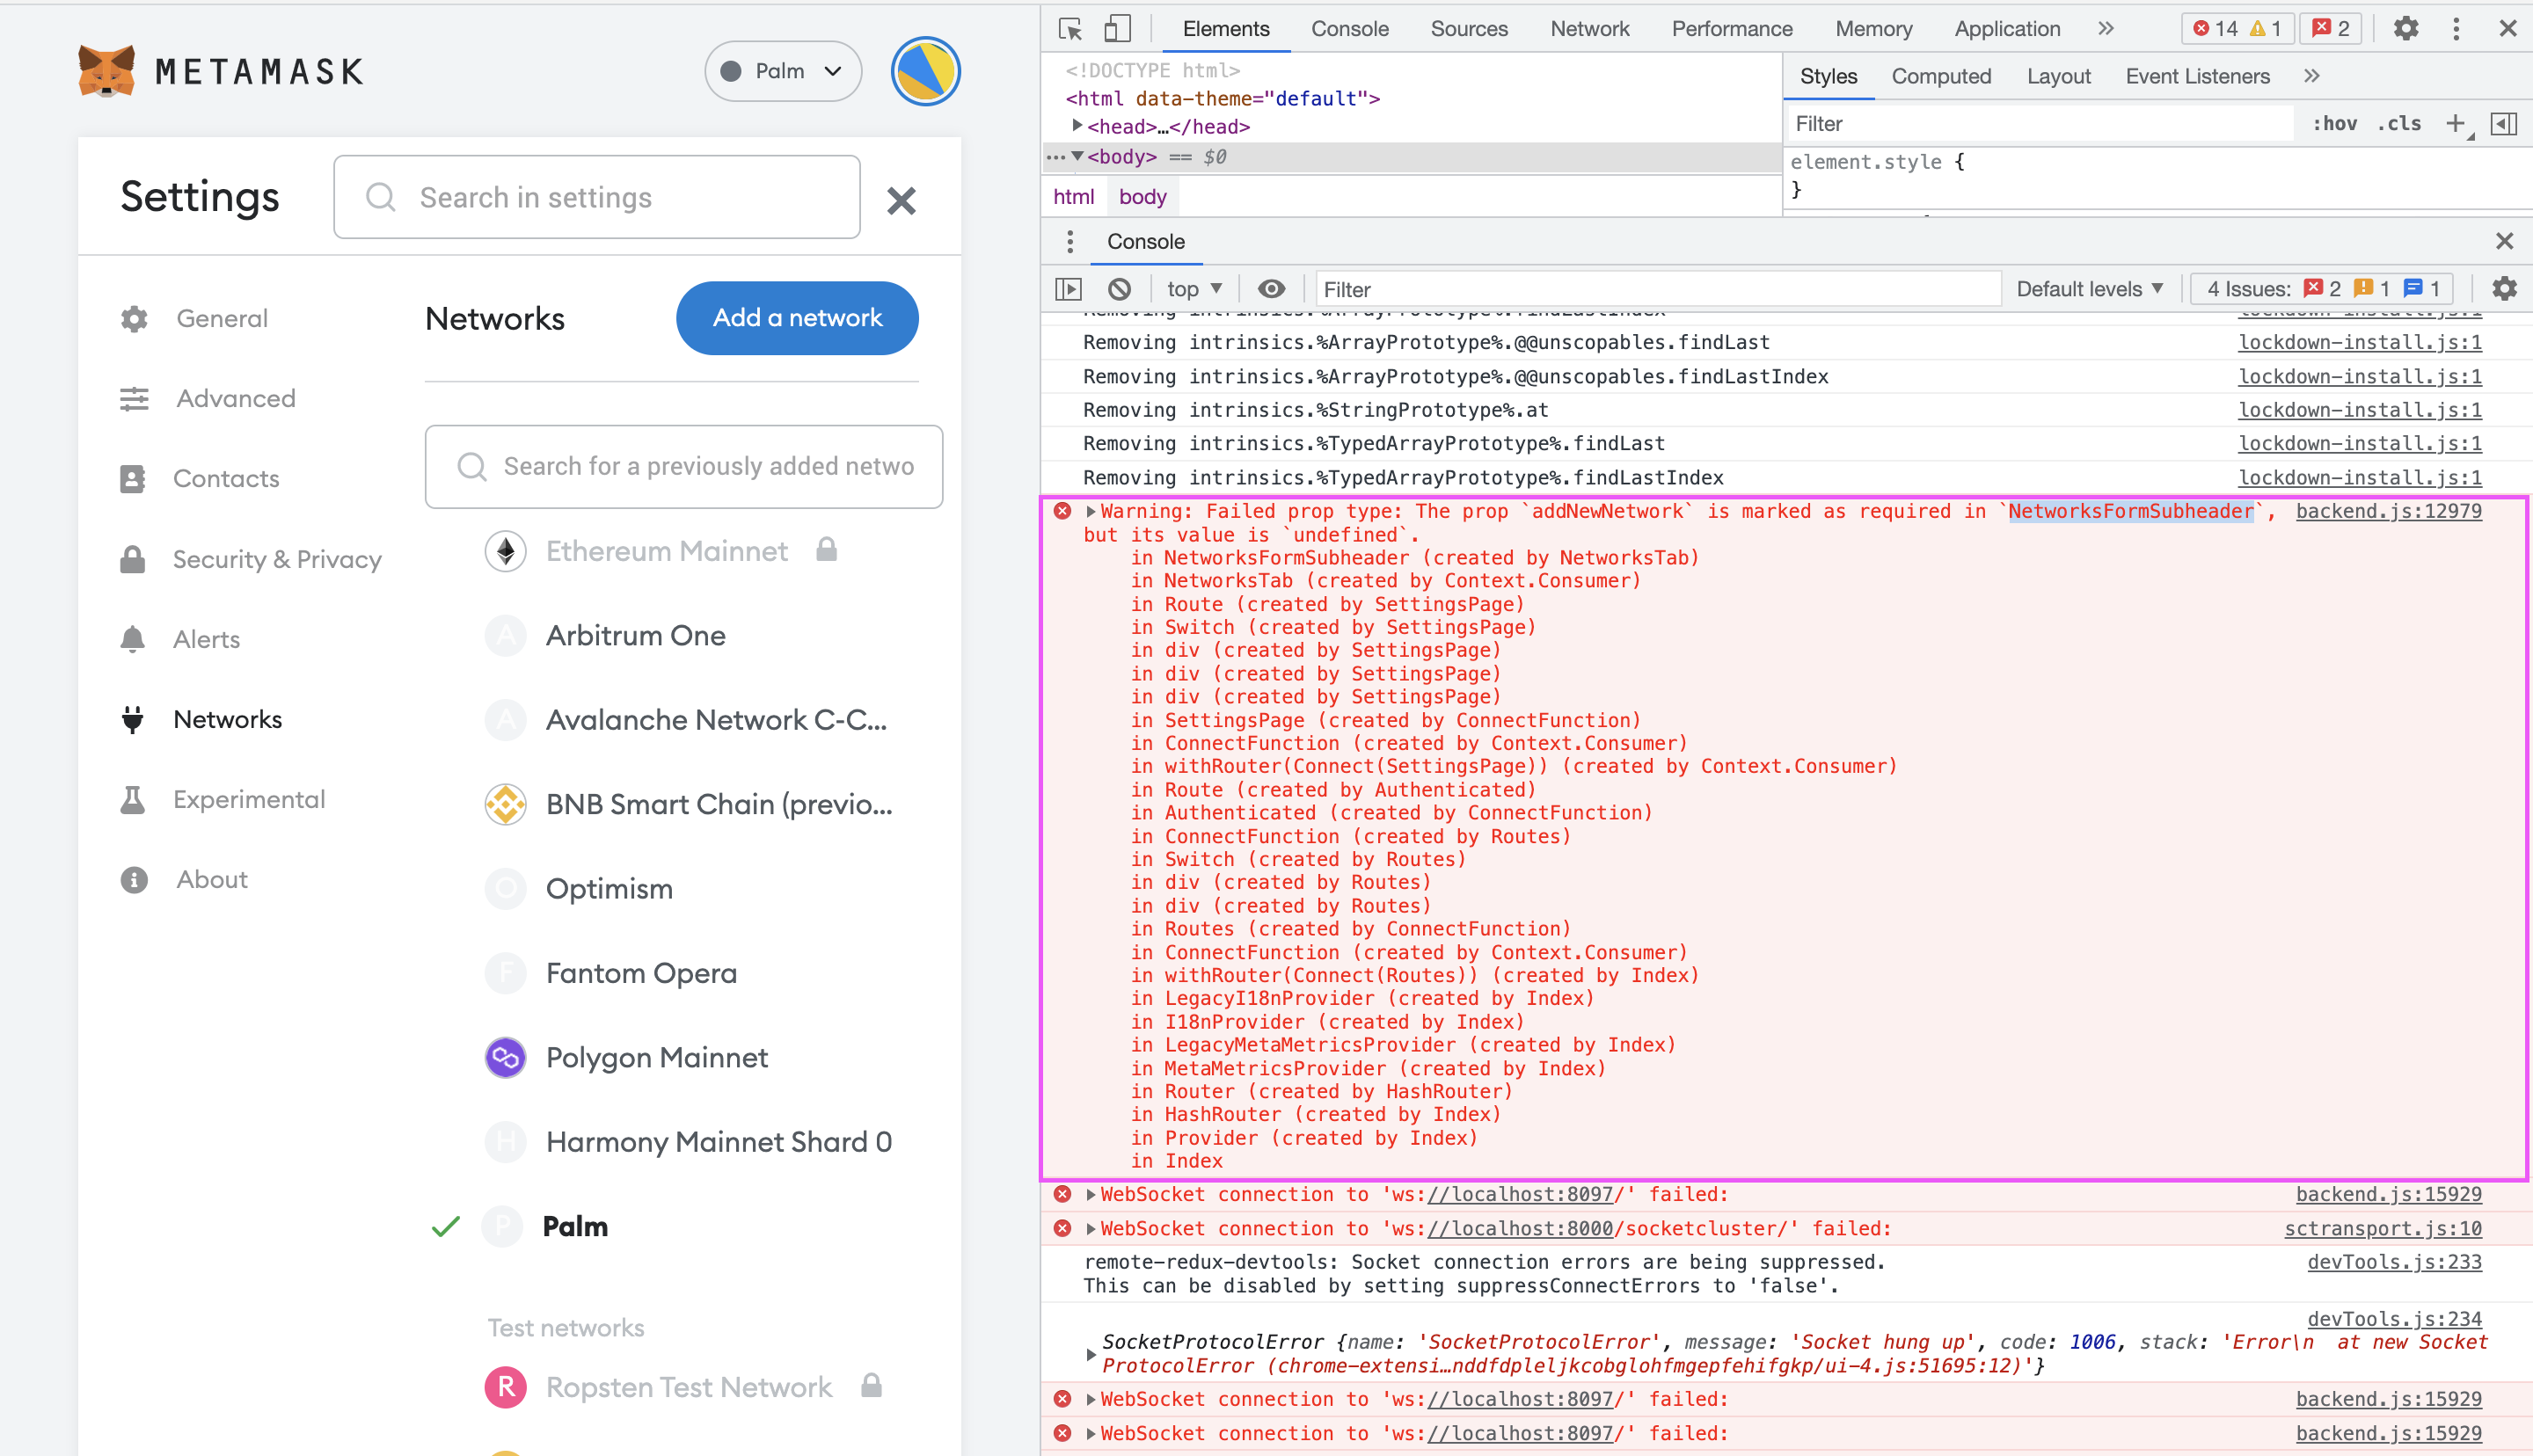
Task: Toggle the console sidebar panel button
Action: (1068, 289)
